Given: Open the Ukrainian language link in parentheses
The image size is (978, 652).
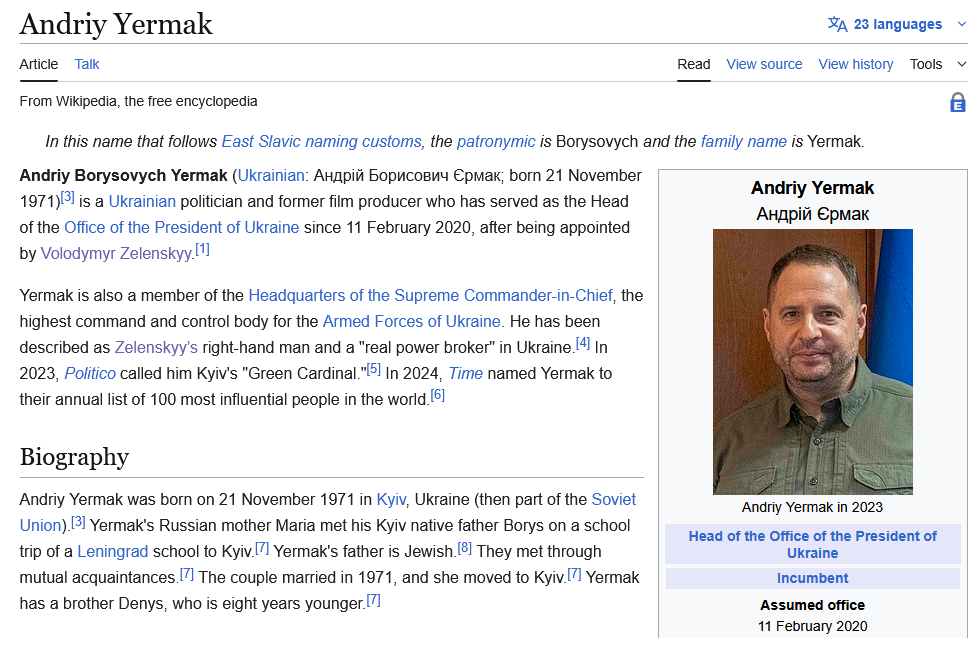Looking at the screenshot, I should 271,175.
